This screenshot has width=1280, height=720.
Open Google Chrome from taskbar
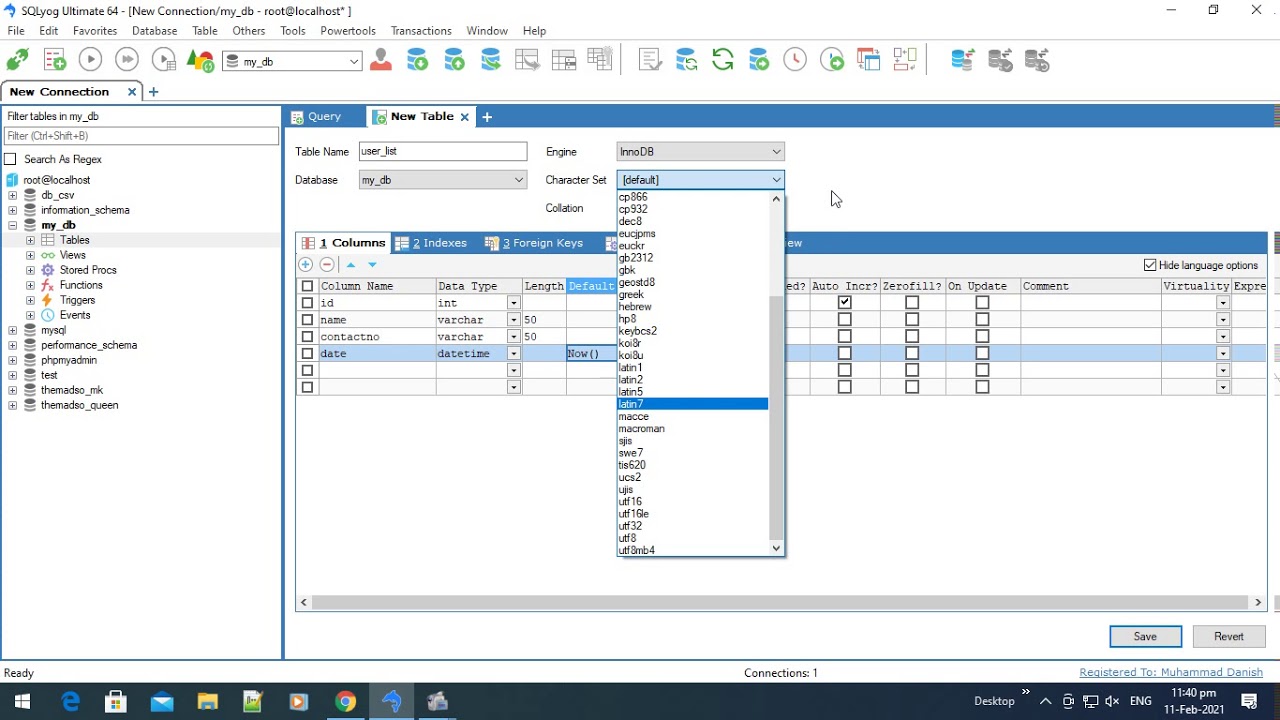coord(345,702)
